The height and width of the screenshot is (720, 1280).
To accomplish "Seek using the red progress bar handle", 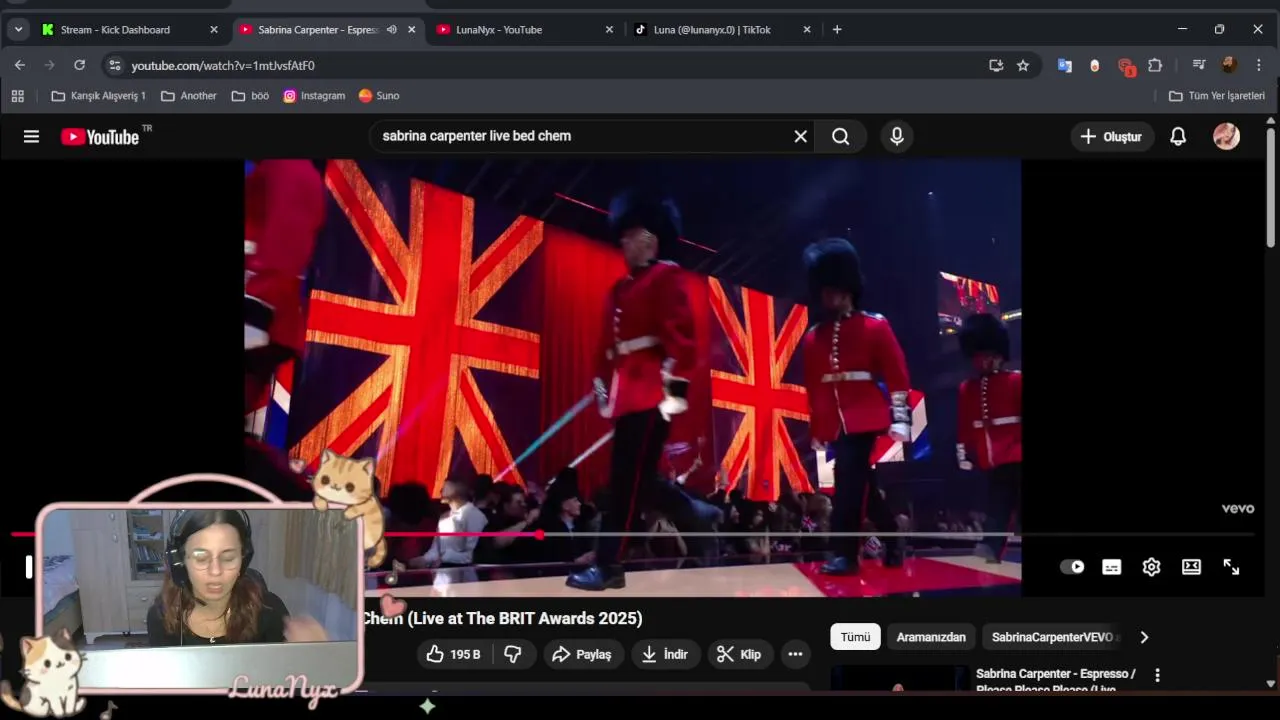I will click(540, 535).
